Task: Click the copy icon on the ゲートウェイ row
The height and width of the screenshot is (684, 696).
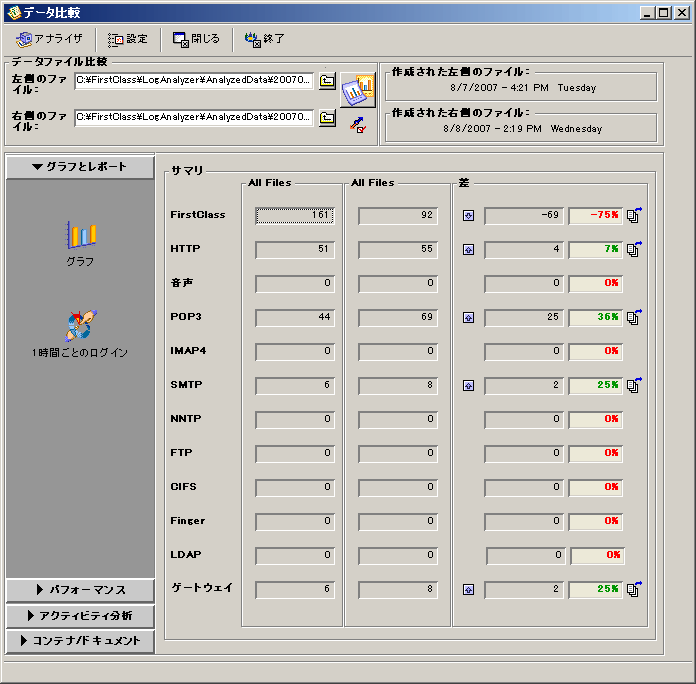Action: click(x=633, y=589)
